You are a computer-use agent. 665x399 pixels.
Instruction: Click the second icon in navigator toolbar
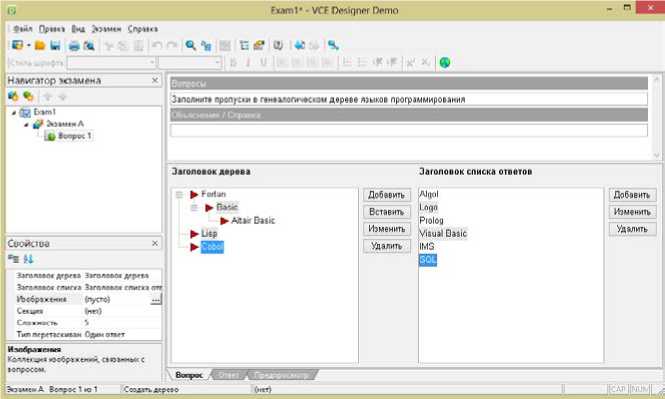(x=28, y=96)
